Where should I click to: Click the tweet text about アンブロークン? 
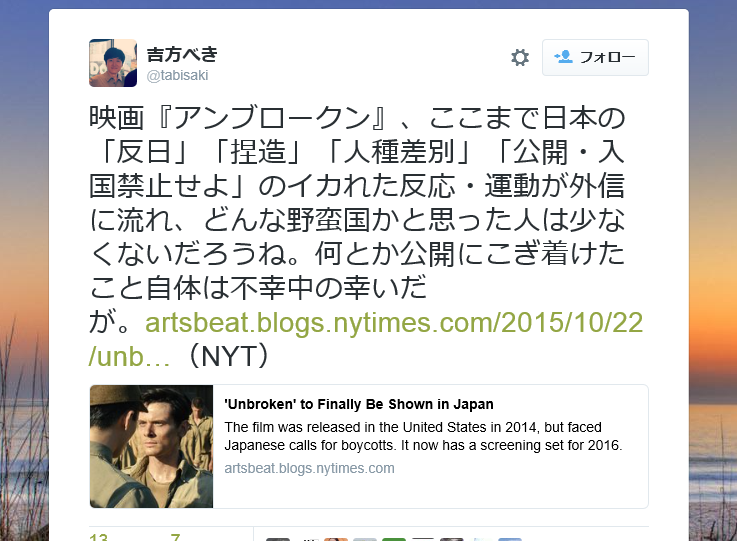[x=357, y=202]
